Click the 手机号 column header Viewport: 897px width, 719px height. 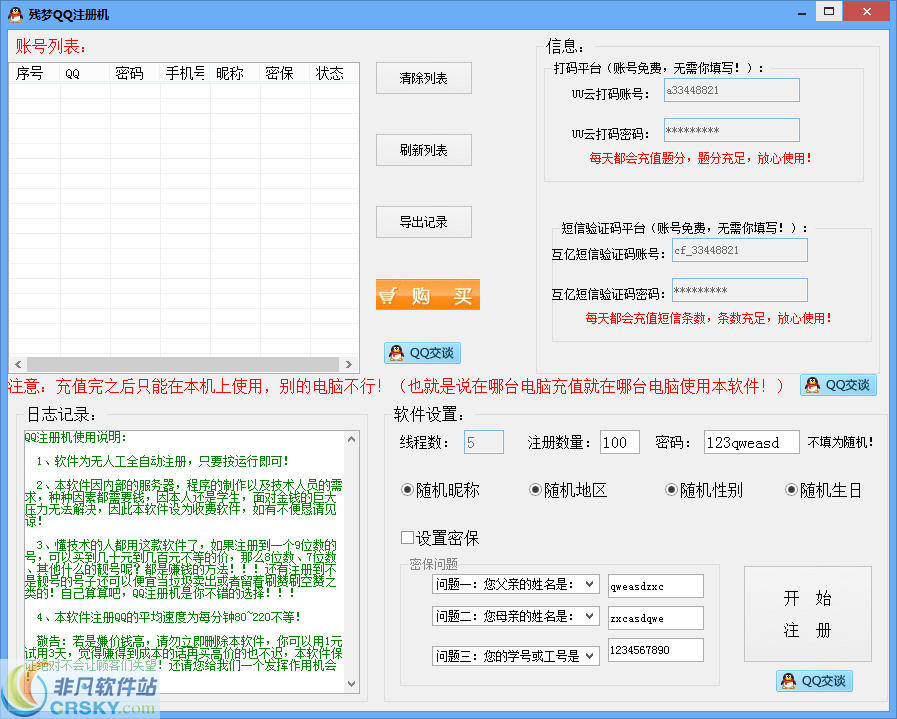coord(185,73)
